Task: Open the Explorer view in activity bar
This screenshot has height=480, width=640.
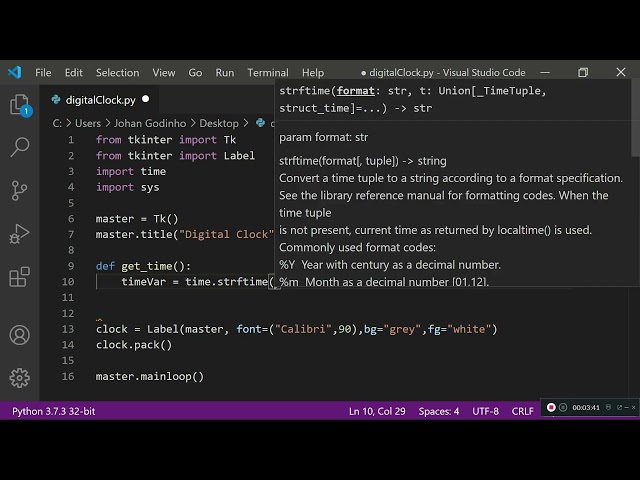Action: 20,105
